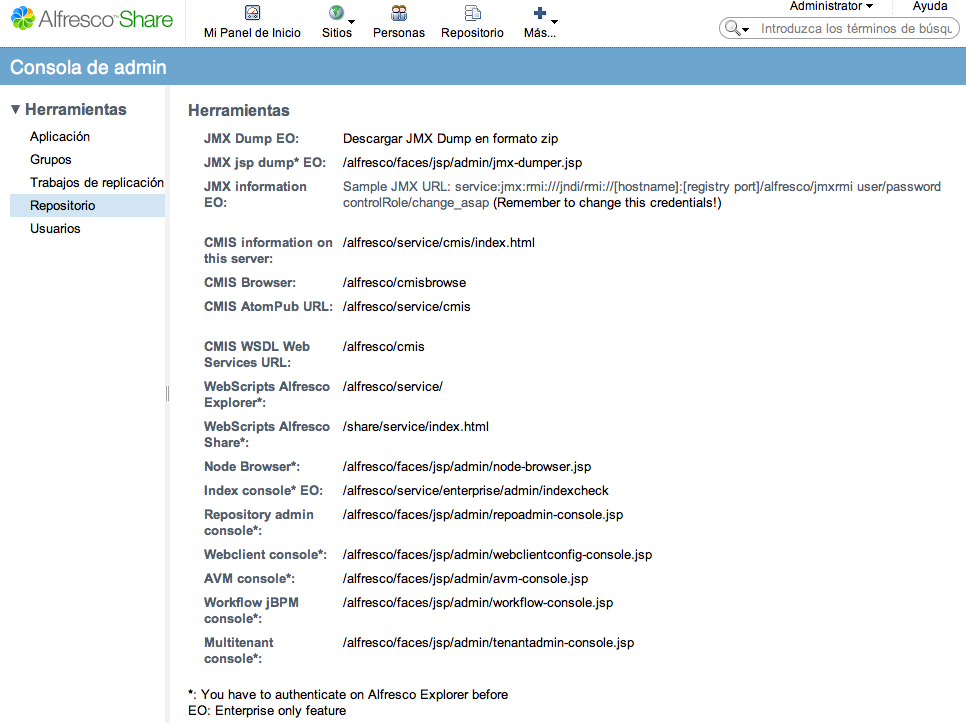Click the JMX Dump EO label
This screenshot has width=966, height=723.
pyautogui.click(x=251, y=139)
